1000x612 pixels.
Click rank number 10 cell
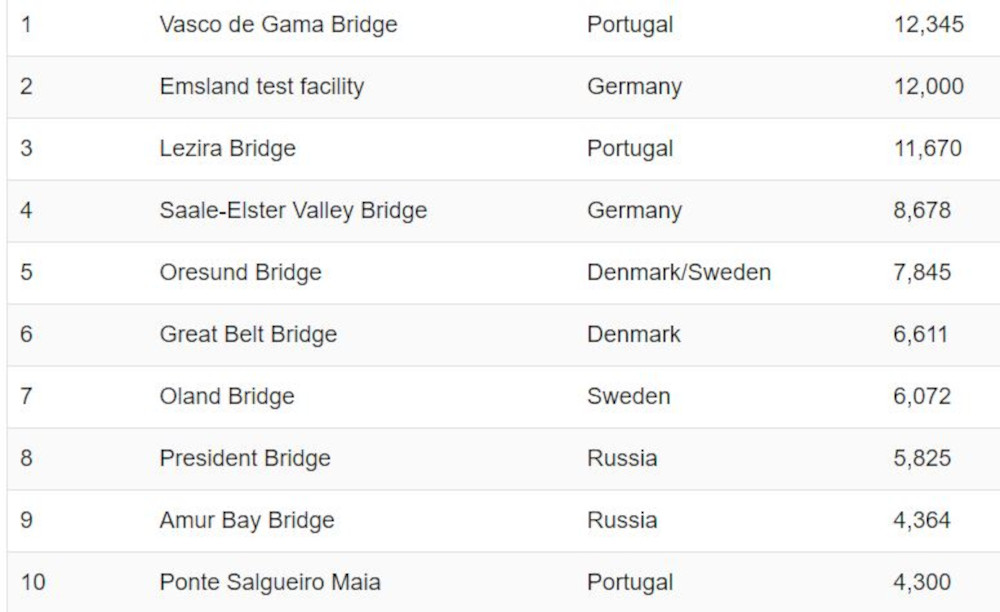pos(32,582)
